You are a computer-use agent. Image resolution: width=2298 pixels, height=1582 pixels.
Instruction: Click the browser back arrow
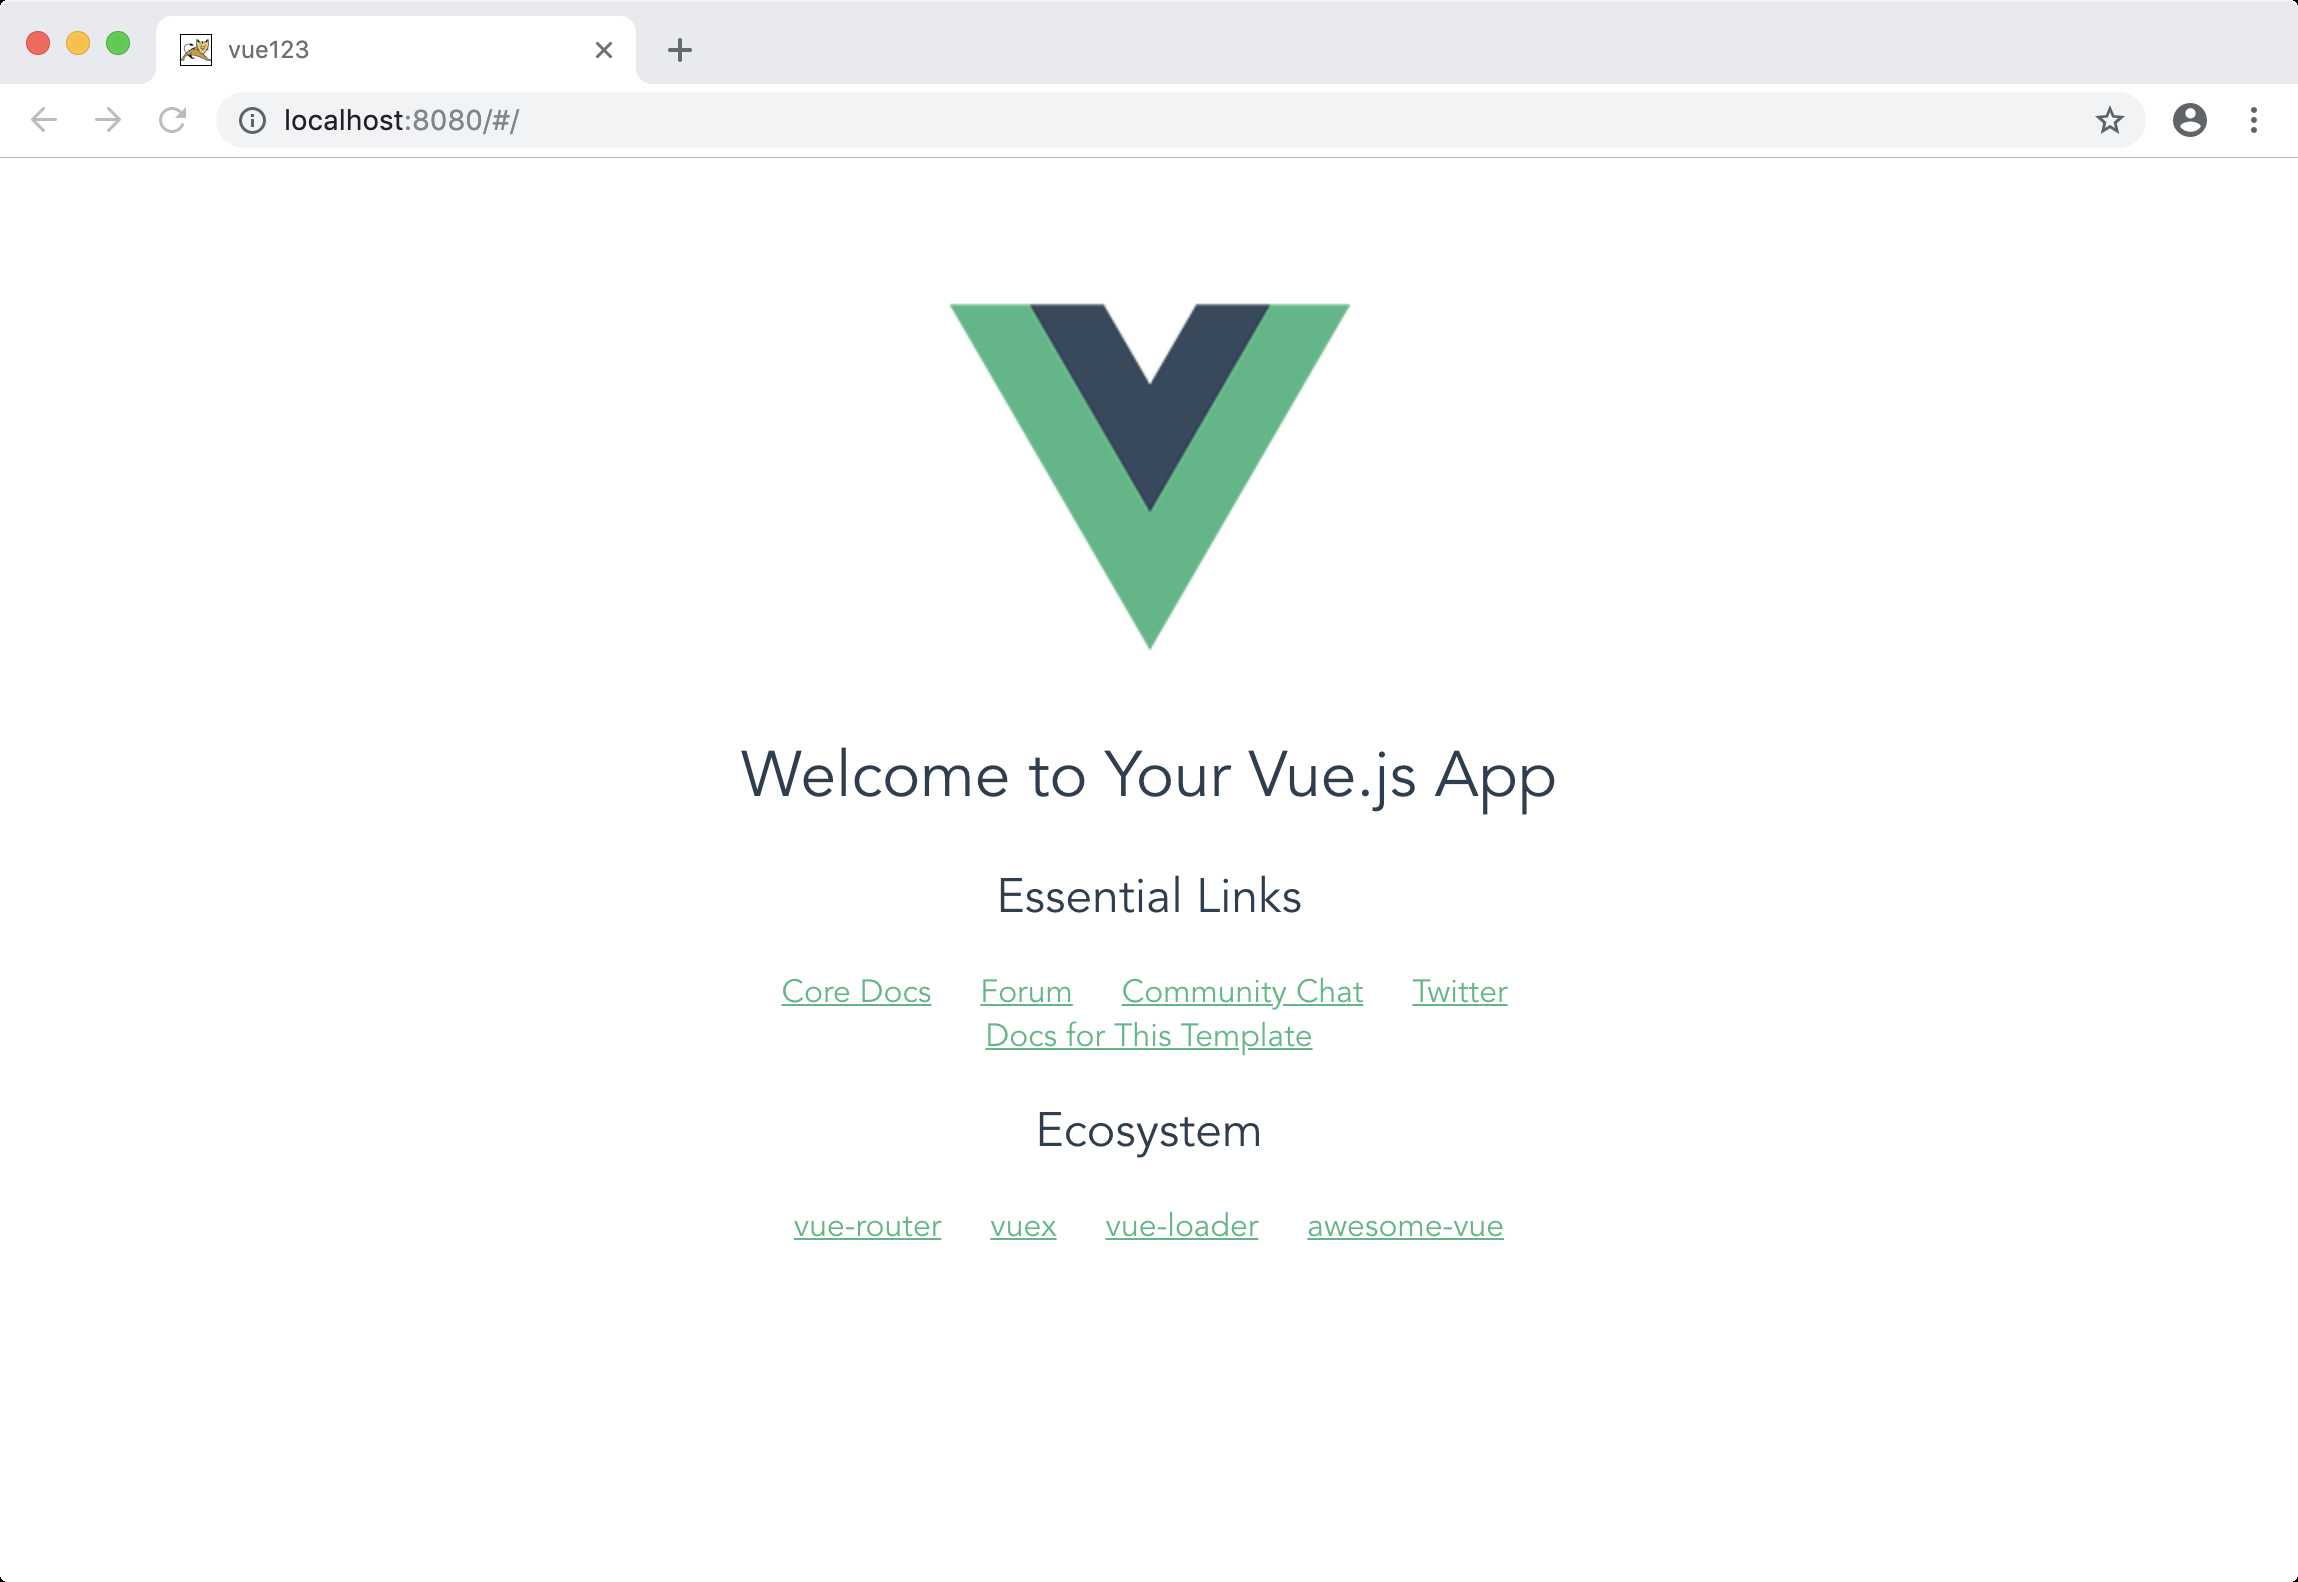coord(44,120)
